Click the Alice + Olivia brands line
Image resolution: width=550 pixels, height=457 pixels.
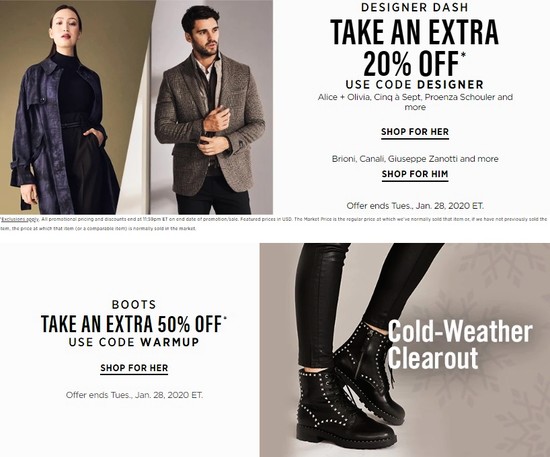[415, 102]
